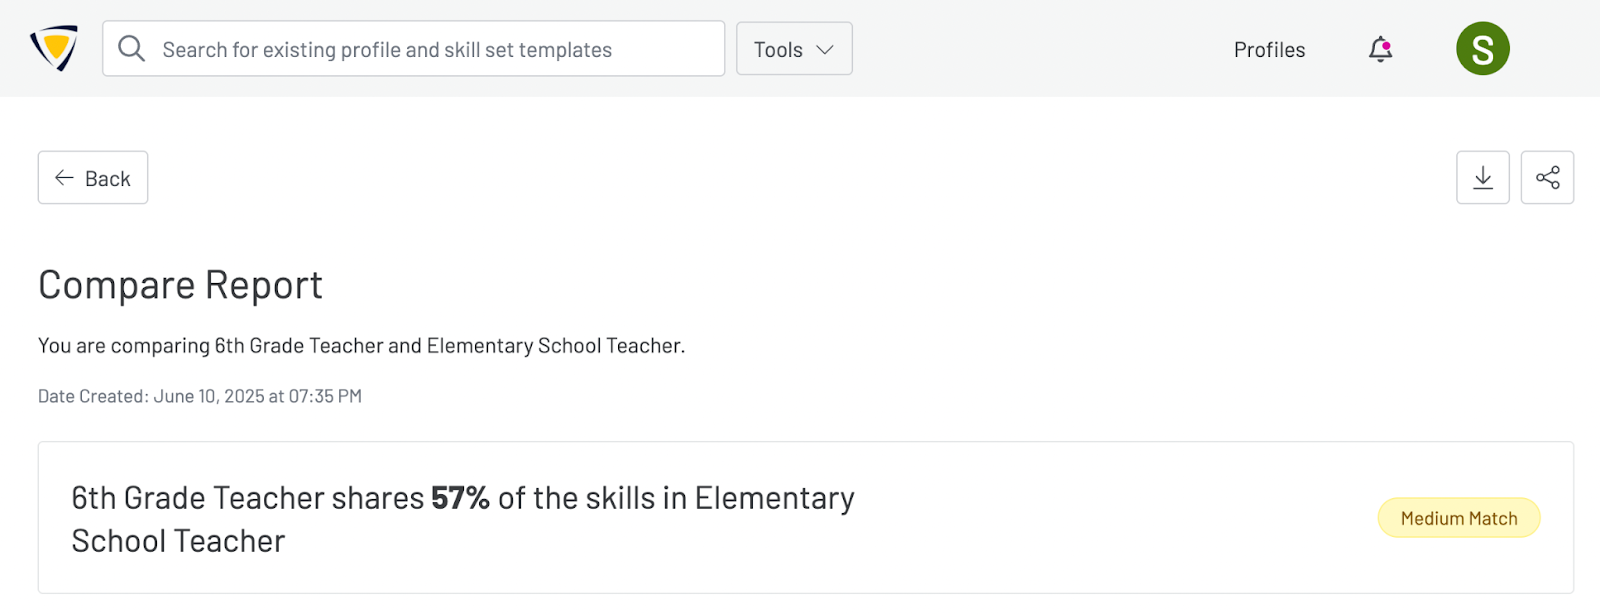
Task: Share the compare report
Action: click(1547, 178)
